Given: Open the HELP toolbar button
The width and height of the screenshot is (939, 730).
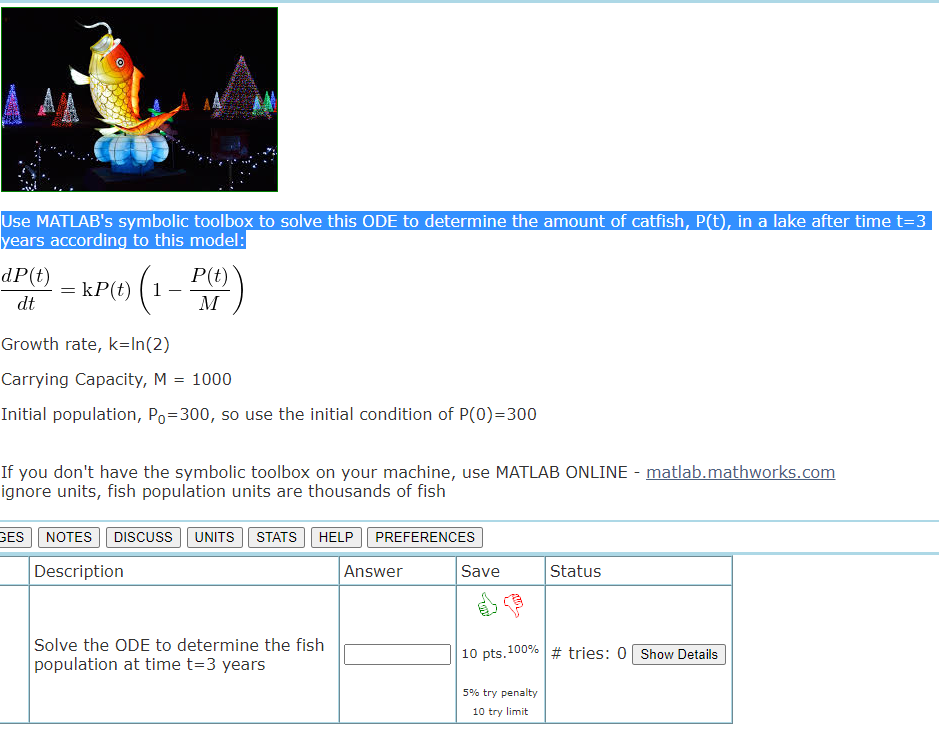Looking at the screenshot, I should [335, 537].
